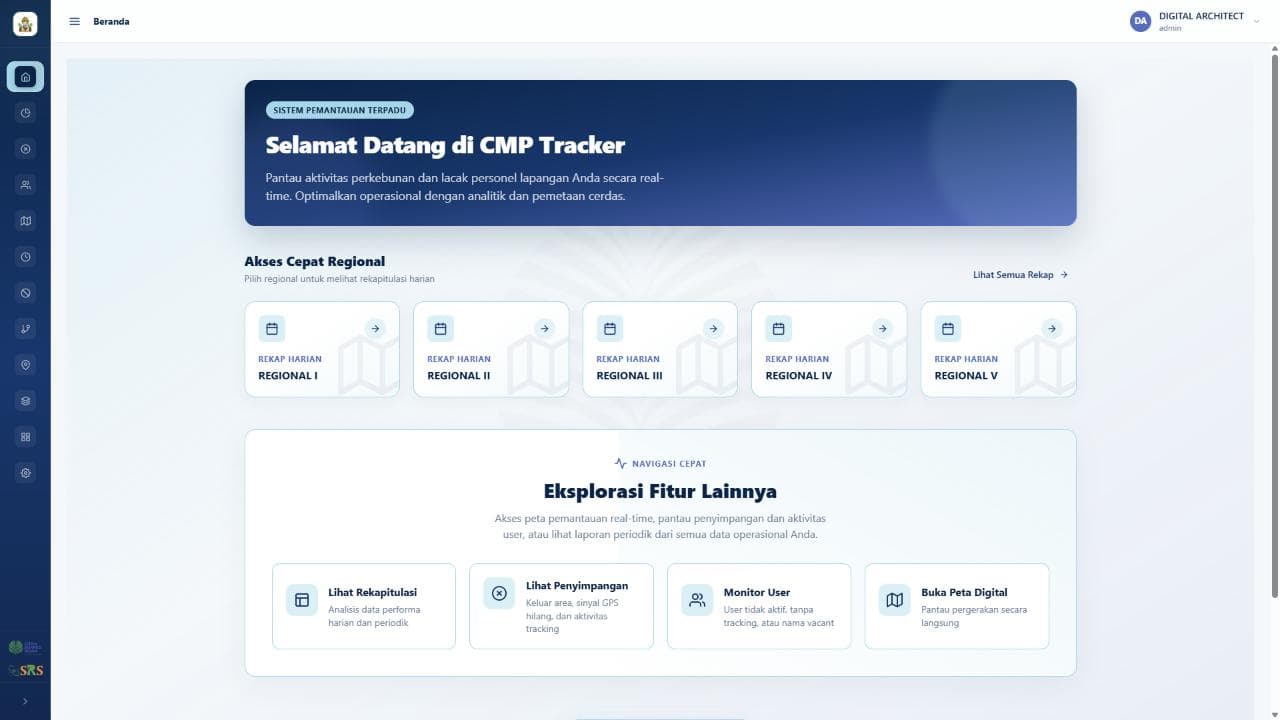Click the calendar icon on Regional V

tap(947, 328)
